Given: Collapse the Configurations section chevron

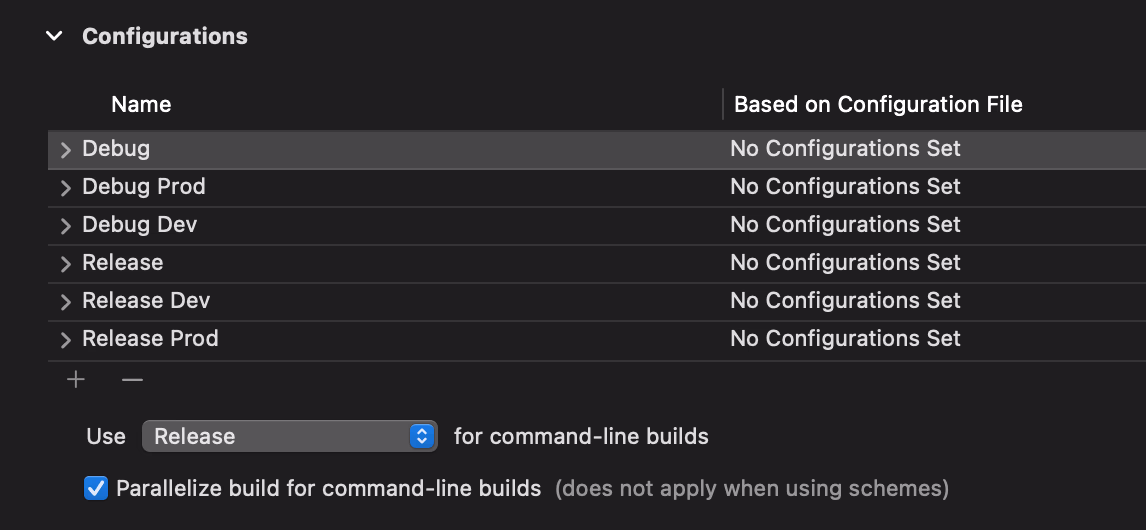Looking at the screenshot, I should [x=55, y=37].
